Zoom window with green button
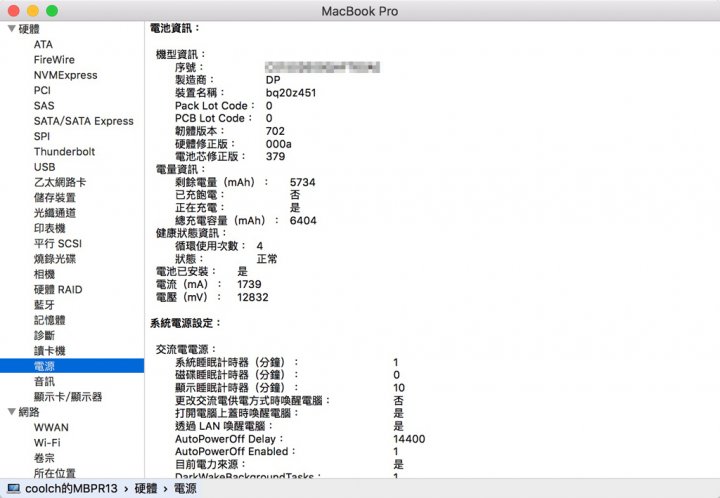Image resolution: width=720 pixels, height=498 pixels. (52, 11)
